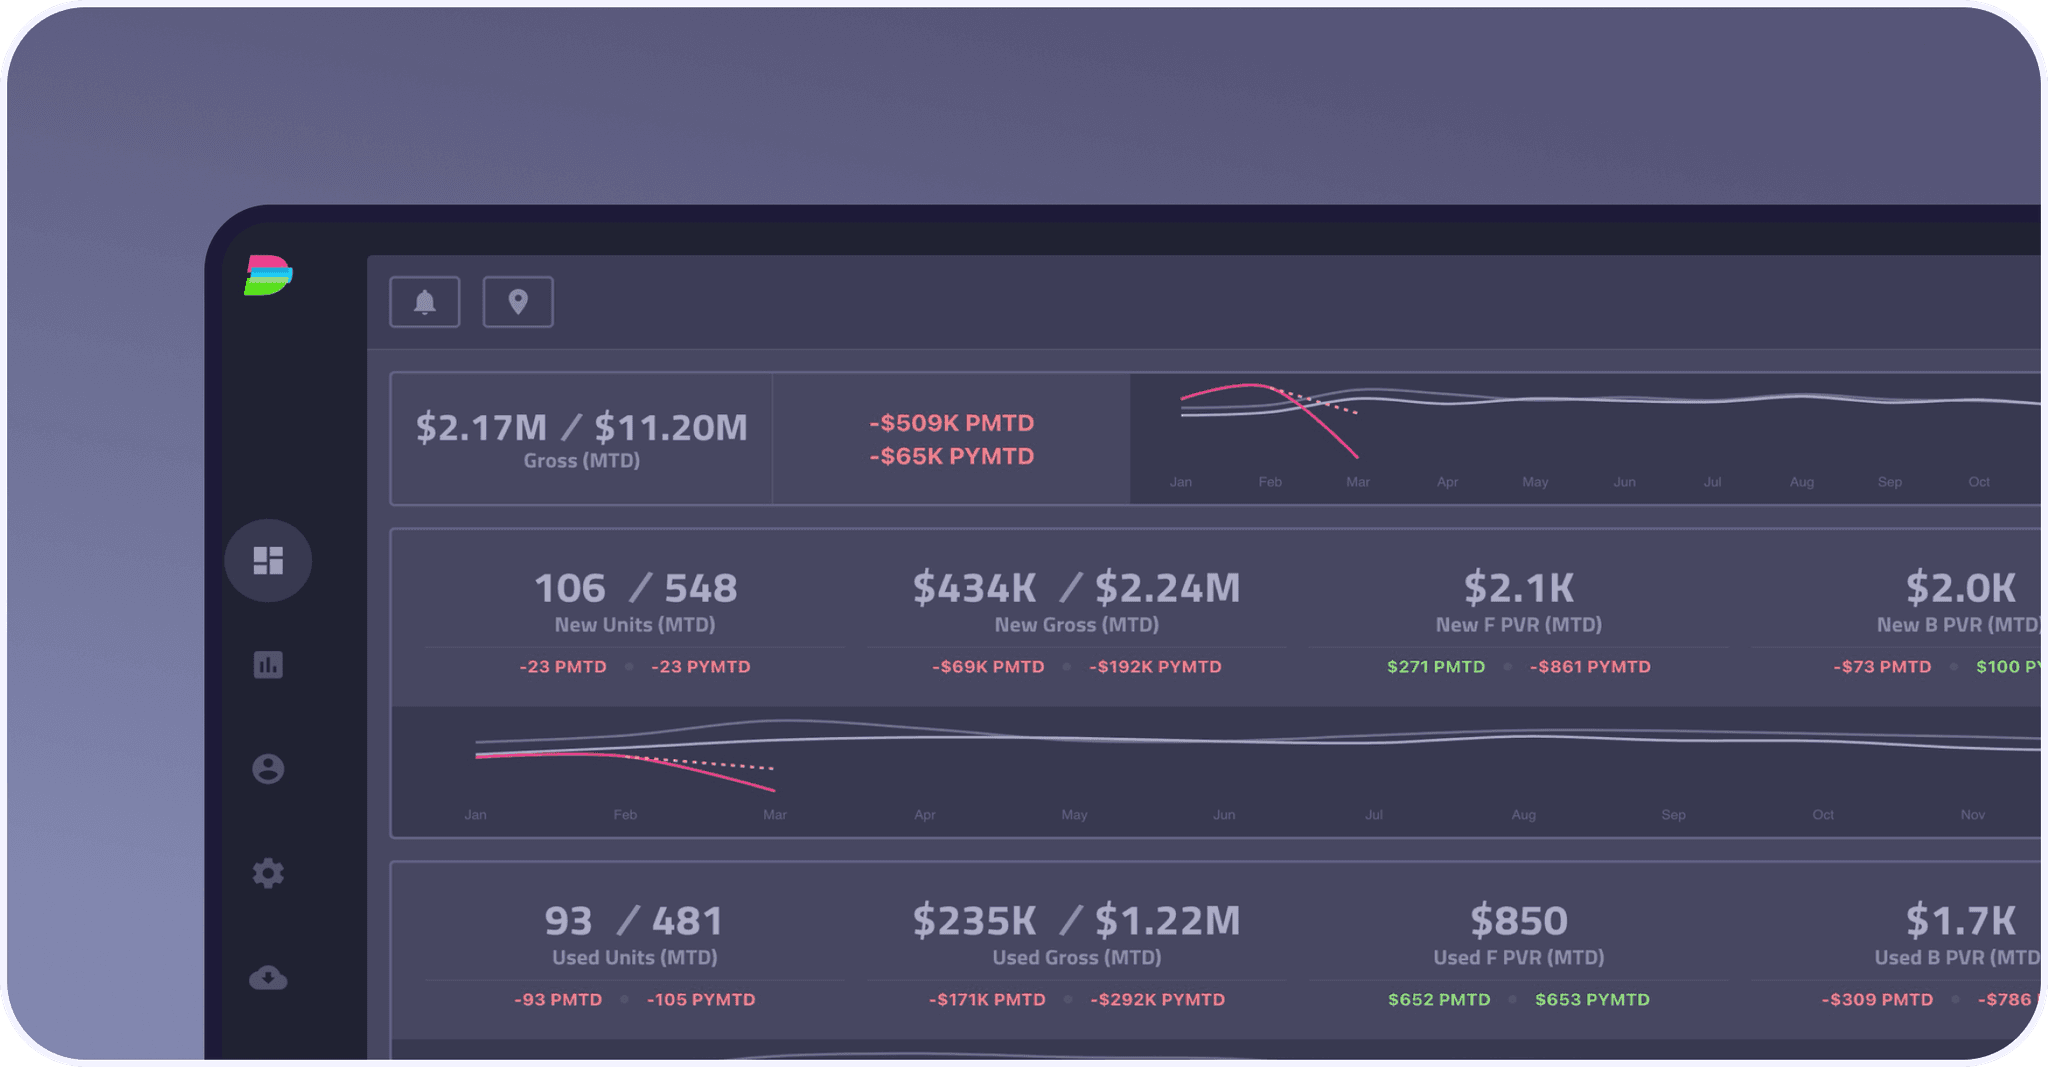2048x1067 pixels.
Task: Open the Used Units (MTD) card
Action: coord(634,933)
